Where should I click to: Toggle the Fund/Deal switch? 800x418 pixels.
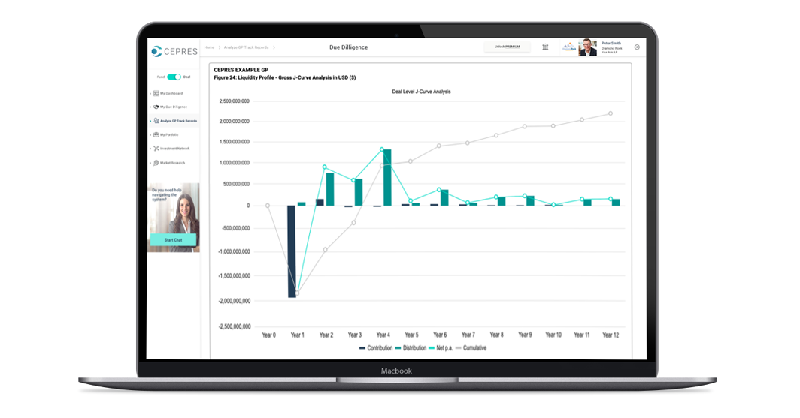point(174,77)
